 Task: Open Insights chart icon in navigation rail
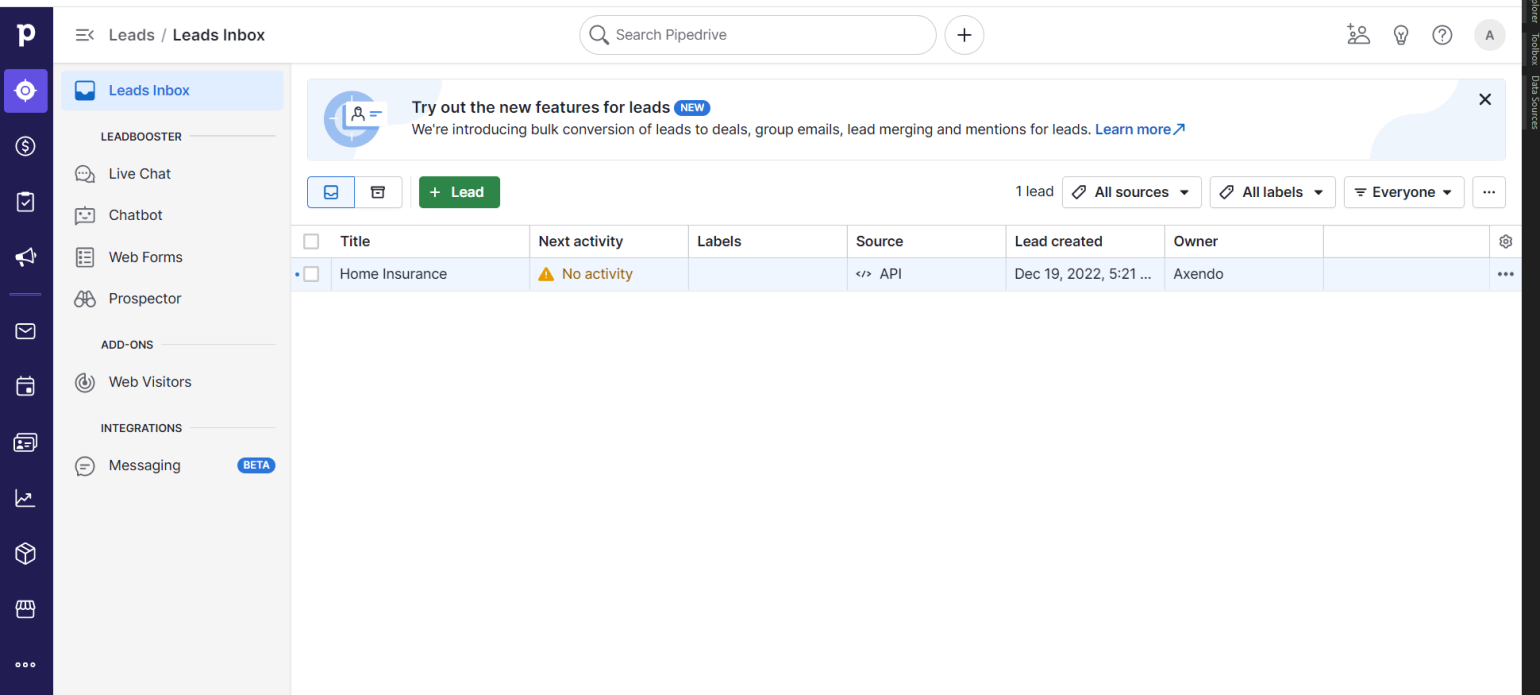click(x=26, y=498)
